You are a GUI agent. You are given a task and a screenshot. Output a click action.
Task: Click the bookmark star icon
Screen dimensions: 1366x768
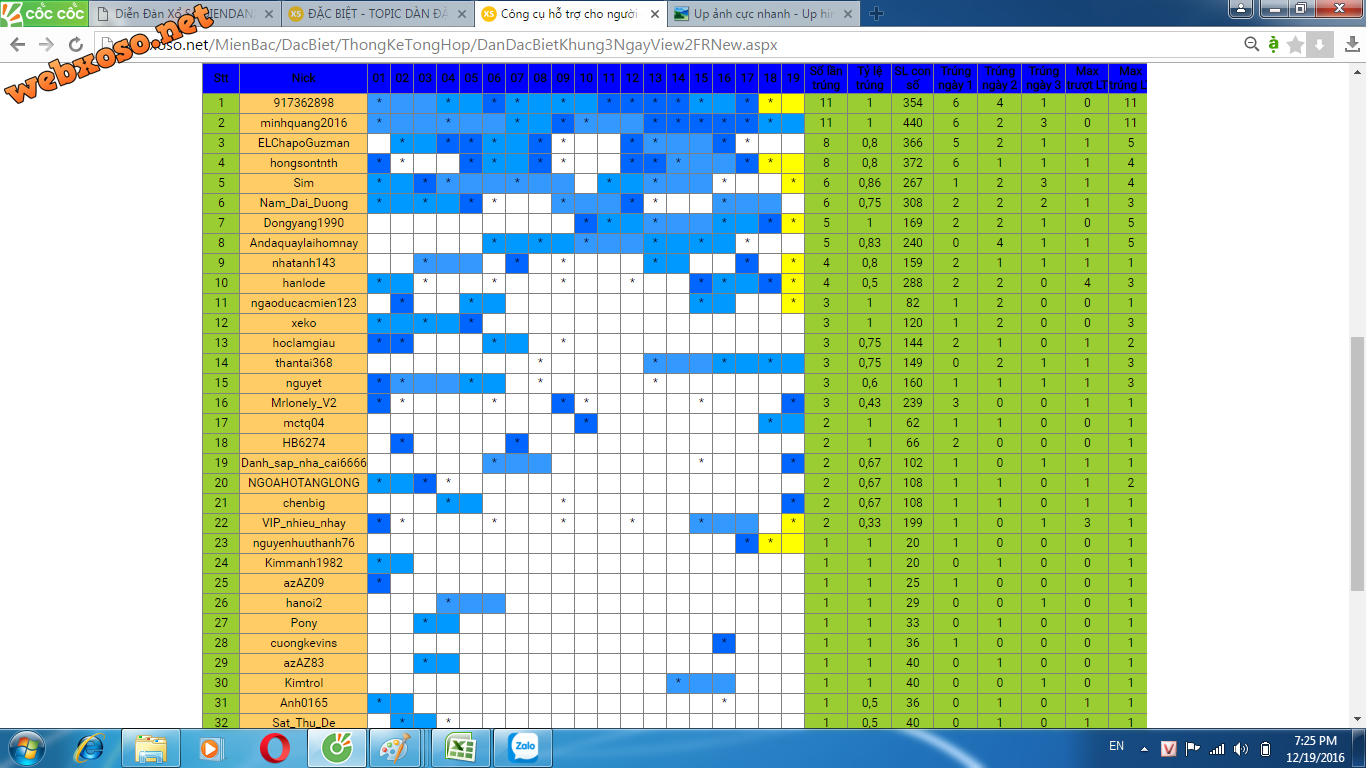point(1295,45)
